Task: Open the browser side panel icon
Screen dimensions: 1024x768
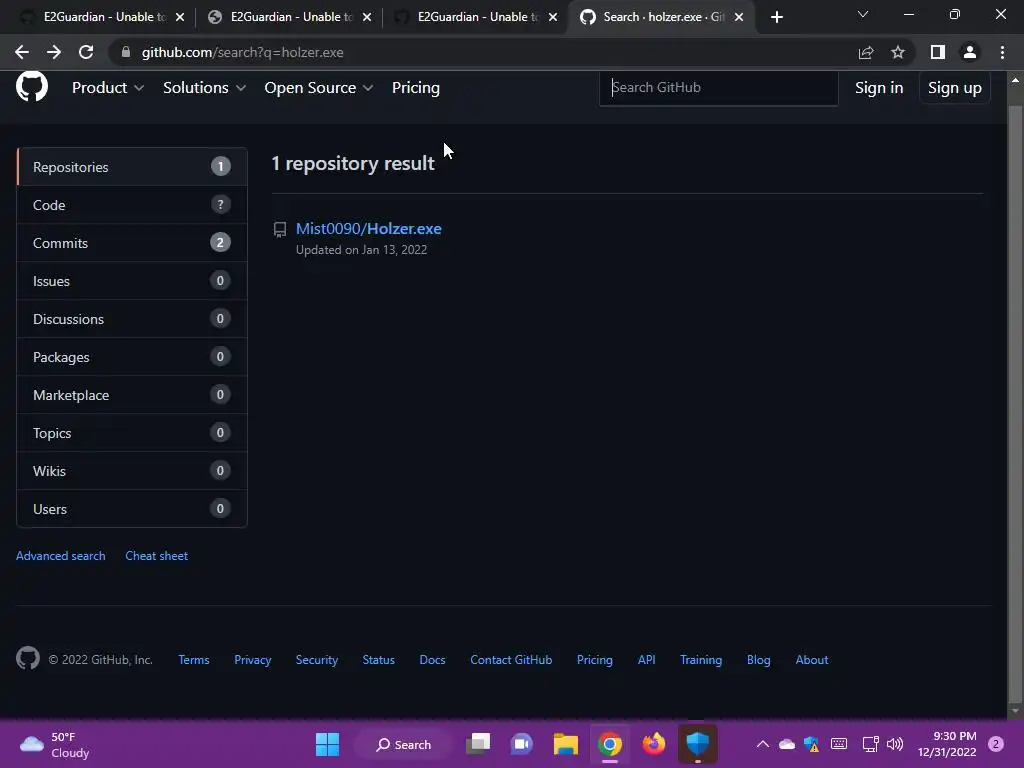Action: tap(938, 52)
